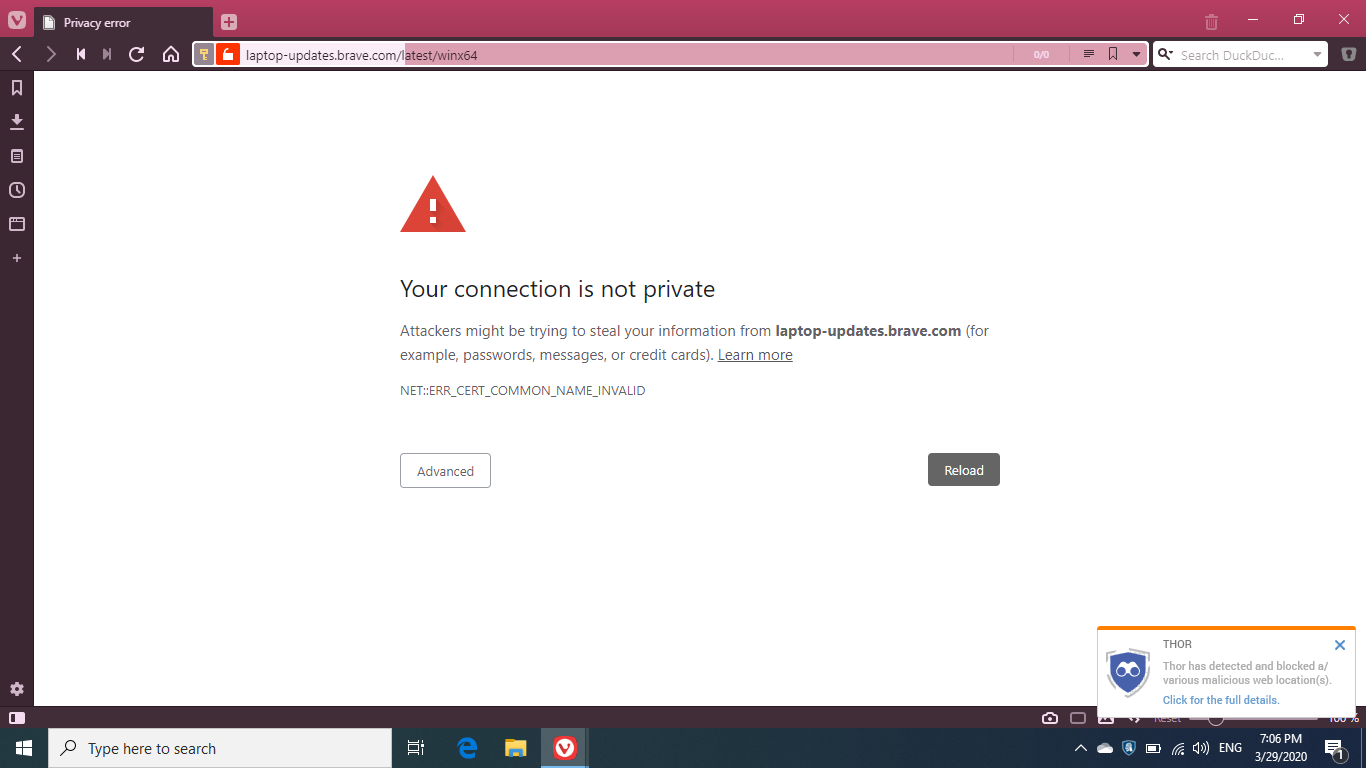Open the saved passwords key icon
The height and width of the screenshot is (768, 1366).
[204, 55]
